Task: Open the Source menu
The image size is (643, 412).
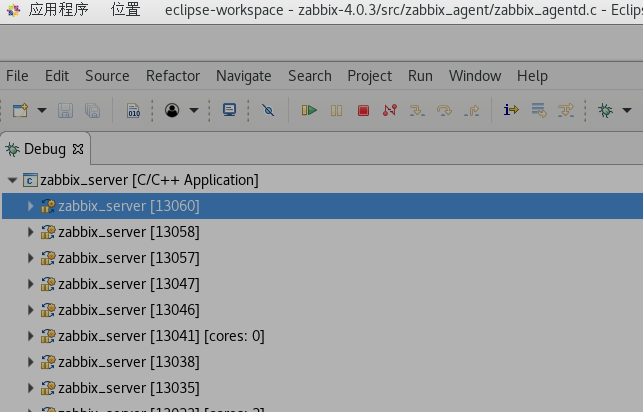Action: coord(107,76)
